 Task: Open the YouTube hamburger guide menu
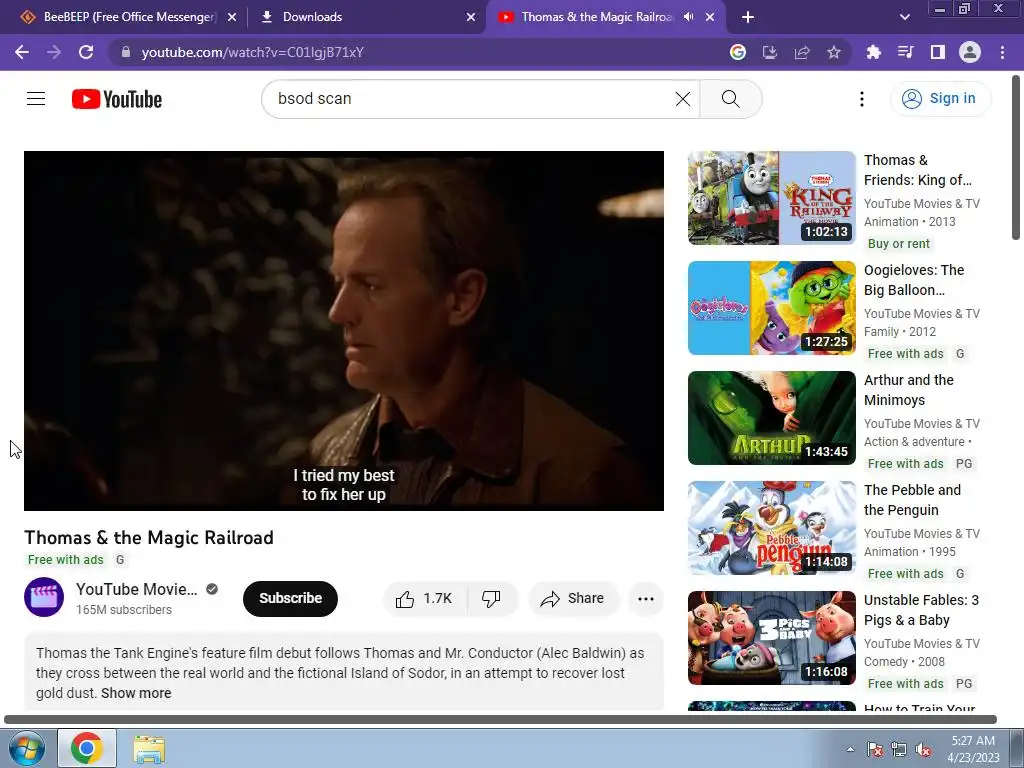click(36, 99)
